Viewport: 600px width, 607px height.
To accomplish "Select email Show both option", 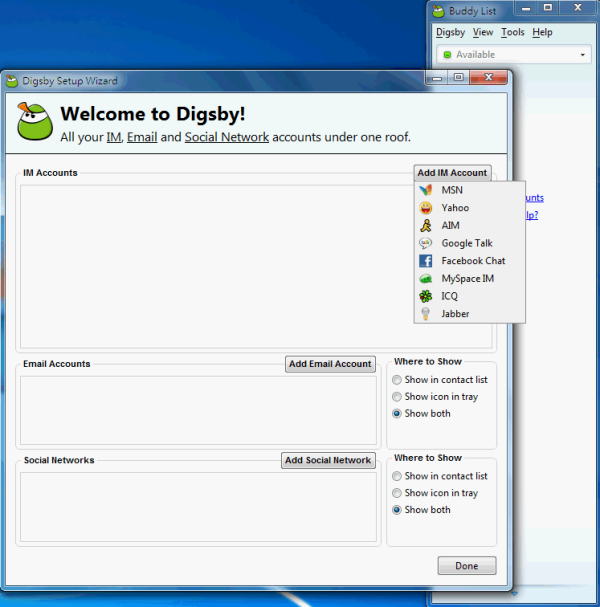I will pos(421,413).
